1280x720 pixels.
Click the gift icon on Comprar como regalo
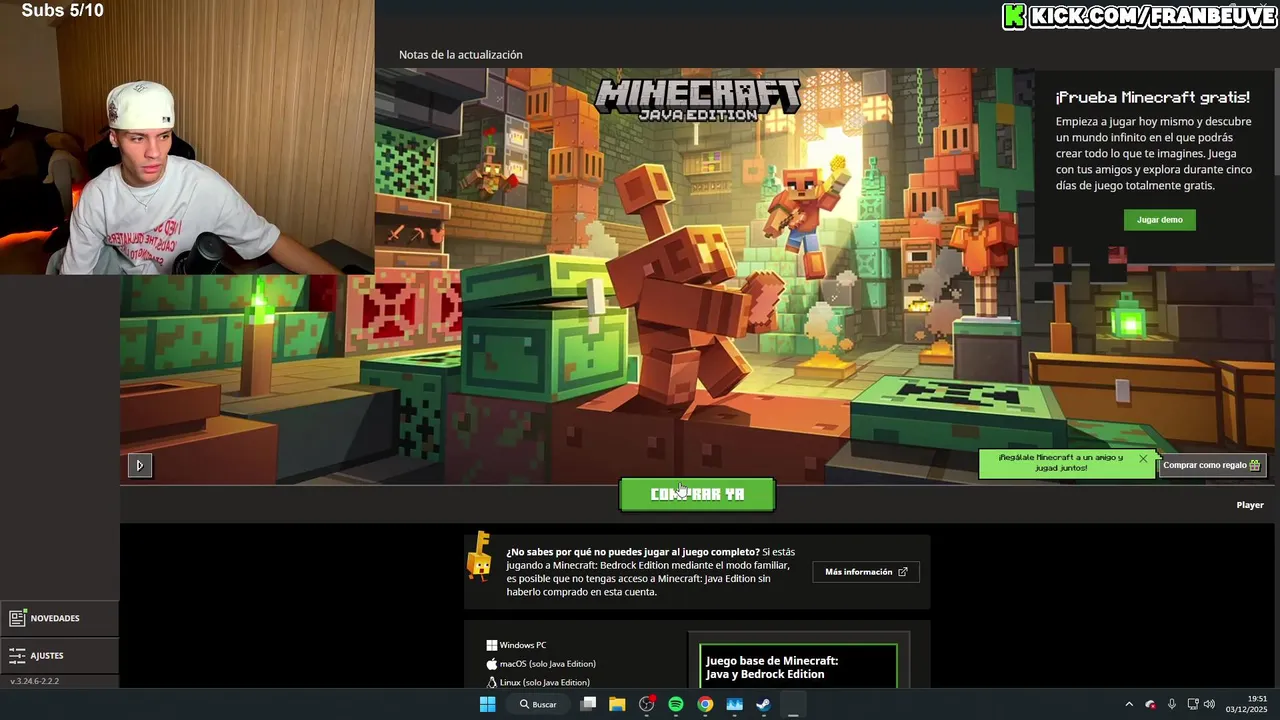tap(1255, 465)
